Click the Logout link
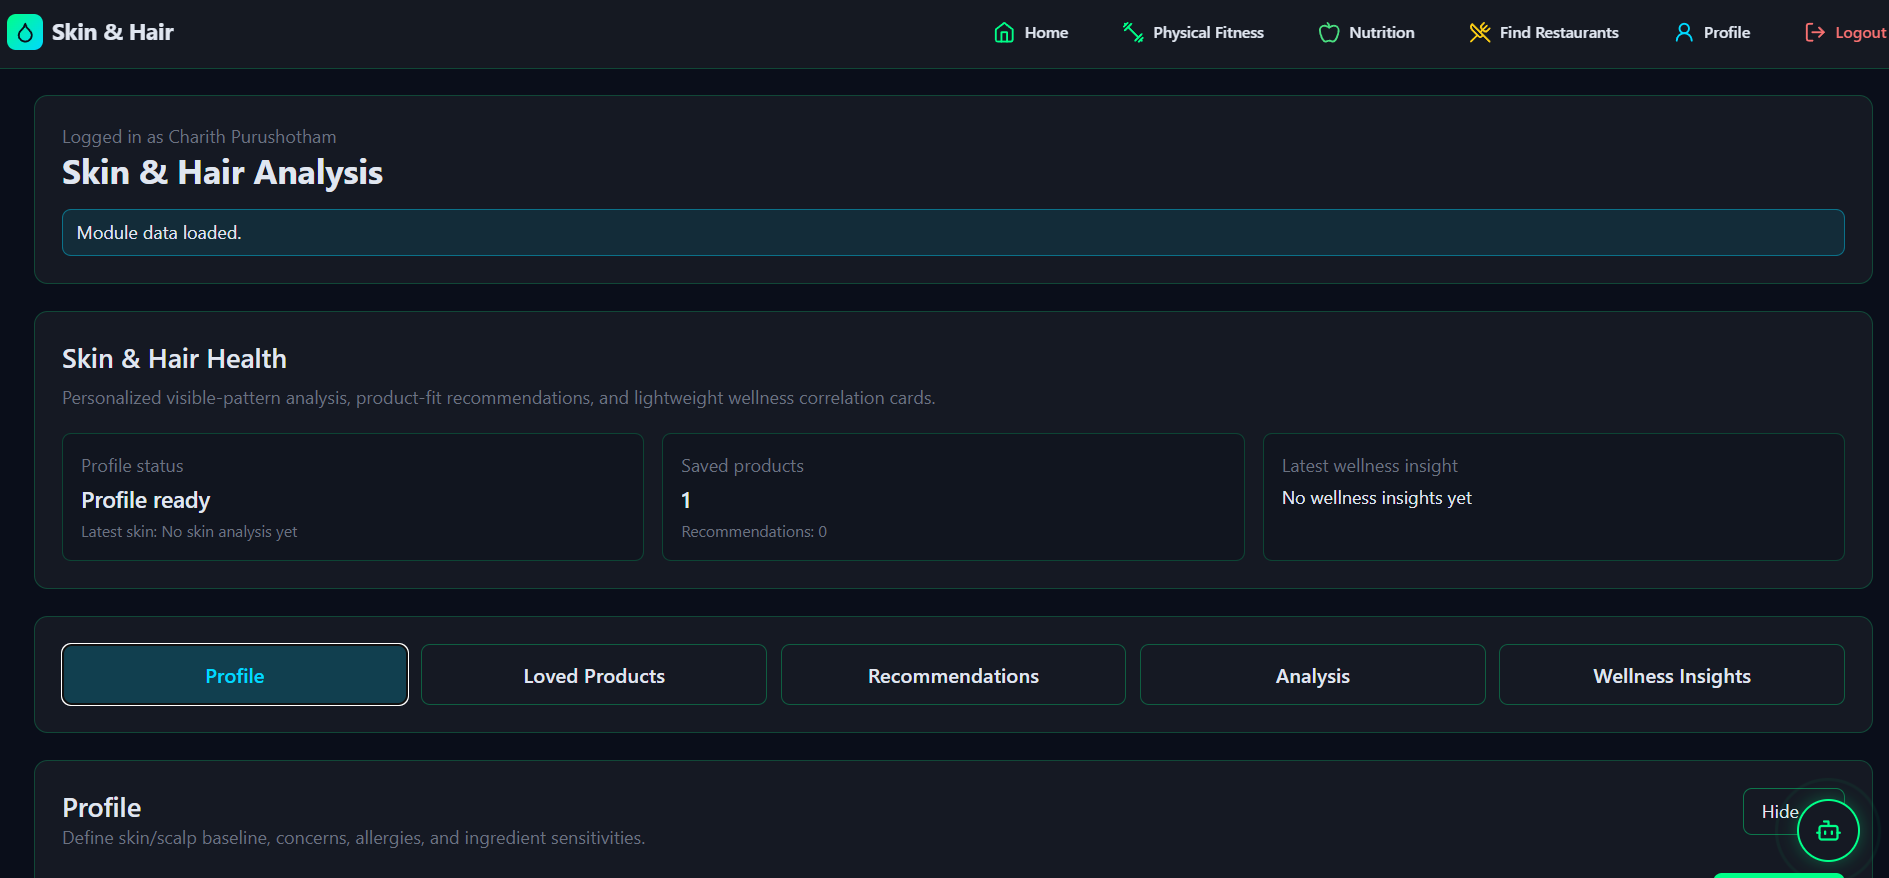1889x878 pixels. point(1845,33)
